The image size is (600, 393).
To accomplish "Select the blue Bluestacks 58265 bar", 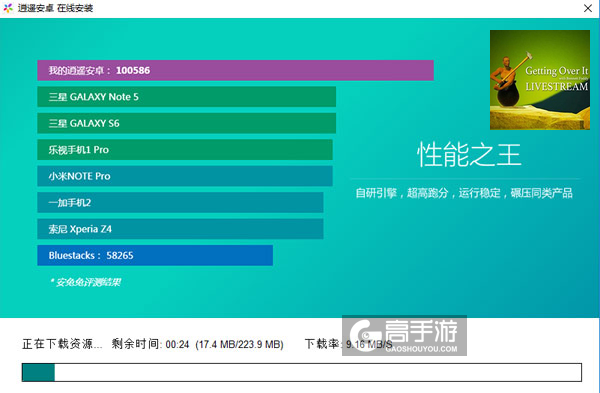I will (155, 255).
